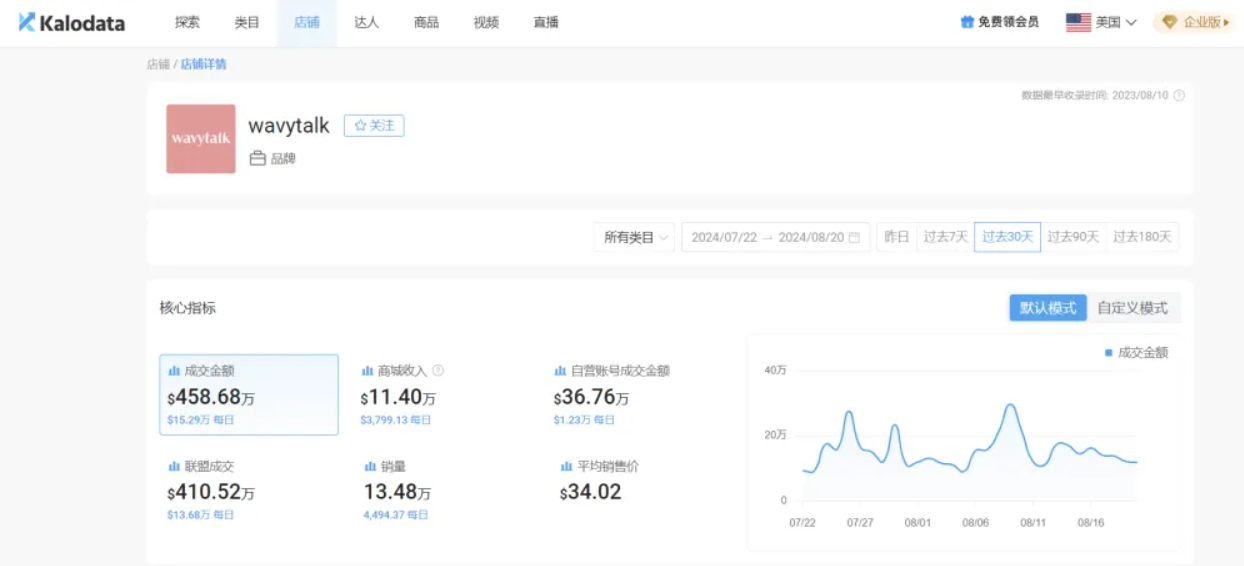
Task: Click the $3,799.13 每日 value
Action: (x=395, y=420)
